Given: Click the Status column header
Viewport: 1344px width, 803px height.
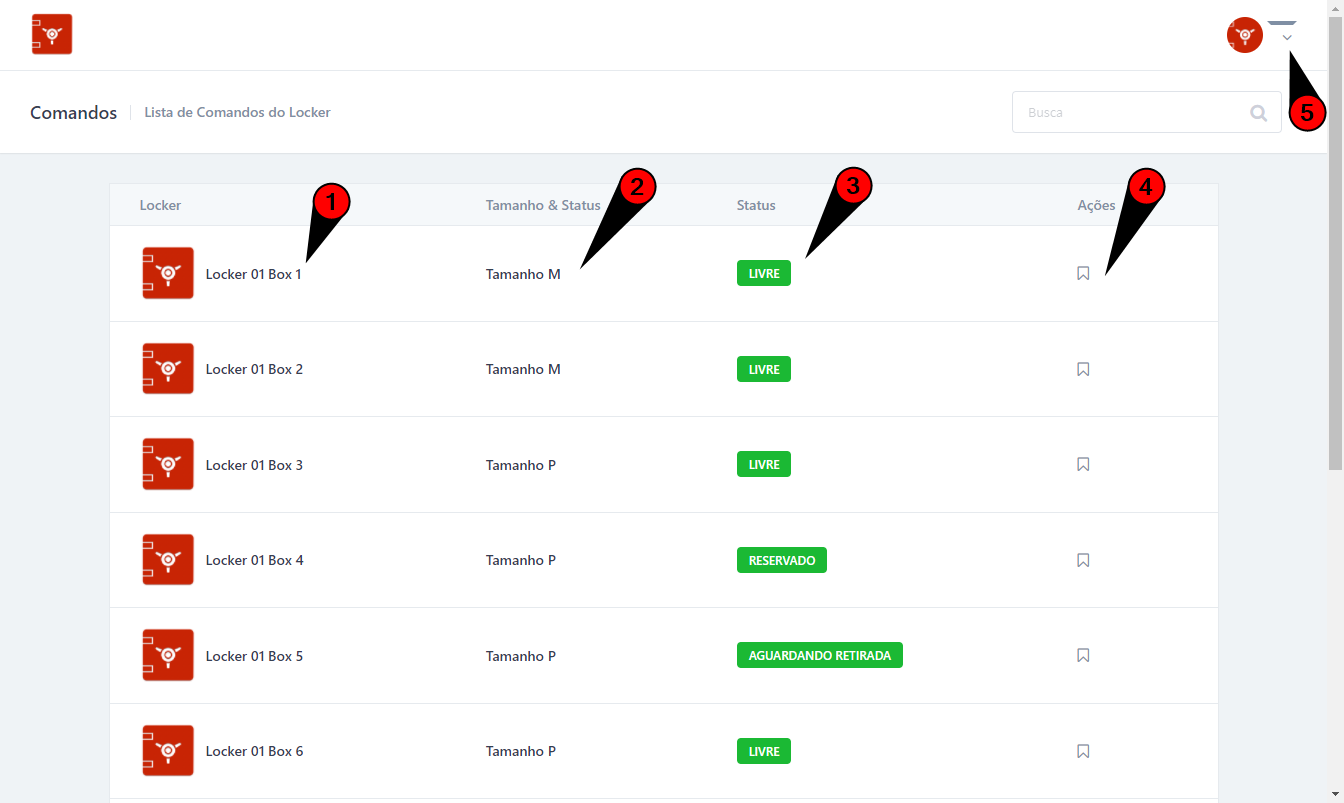Looking at the screenshot, I should coord(756,205).
